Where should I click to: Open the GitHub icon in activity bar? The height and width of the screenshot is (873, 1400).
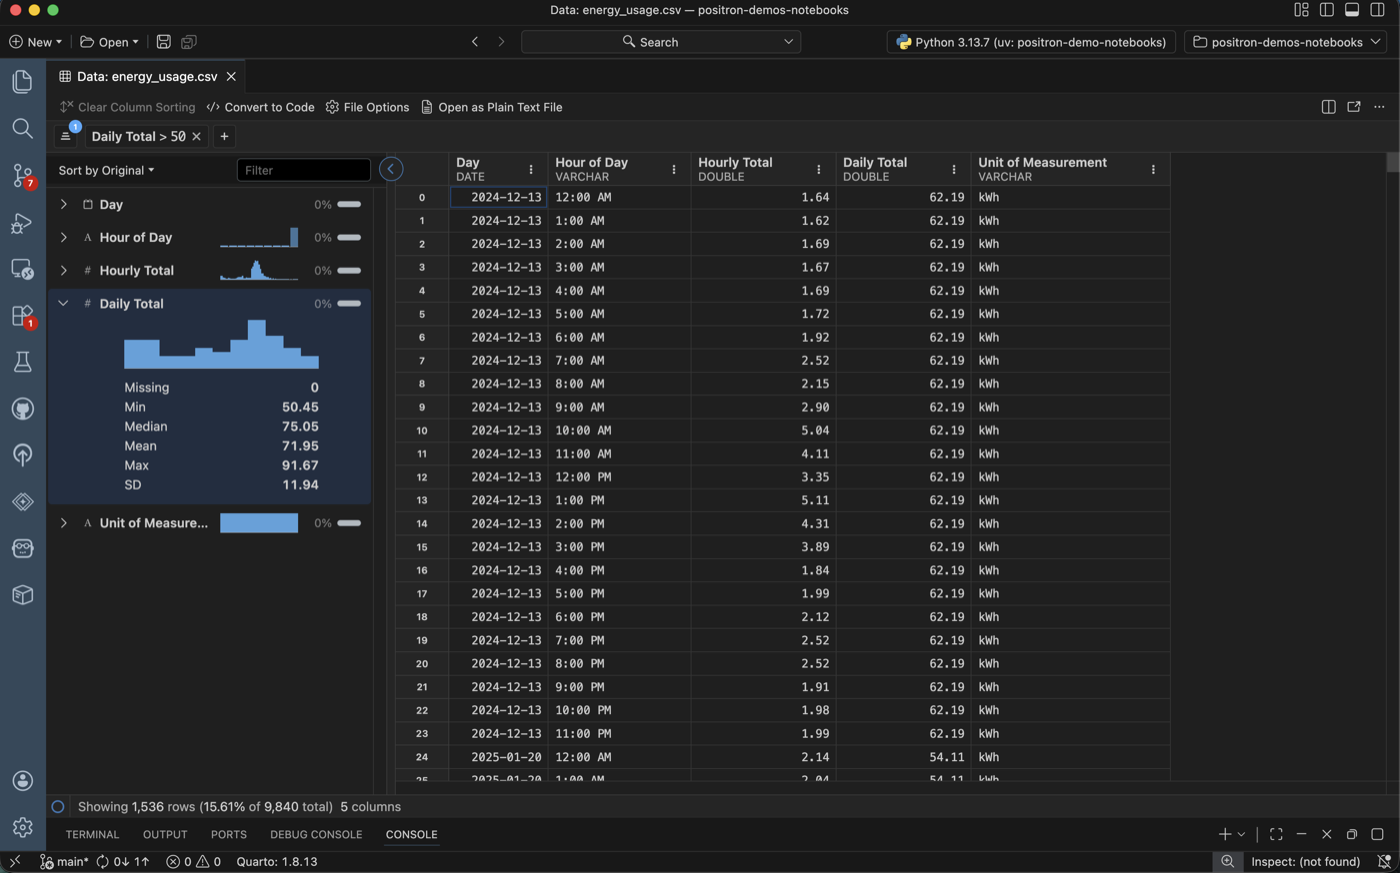point(22,409)
